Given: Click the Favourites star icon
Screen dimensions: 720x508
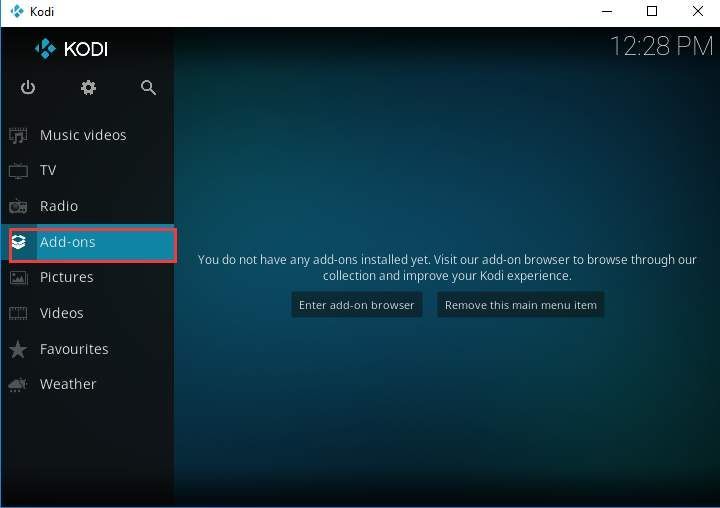Looking at the screenshot, I should click(18, 349).
